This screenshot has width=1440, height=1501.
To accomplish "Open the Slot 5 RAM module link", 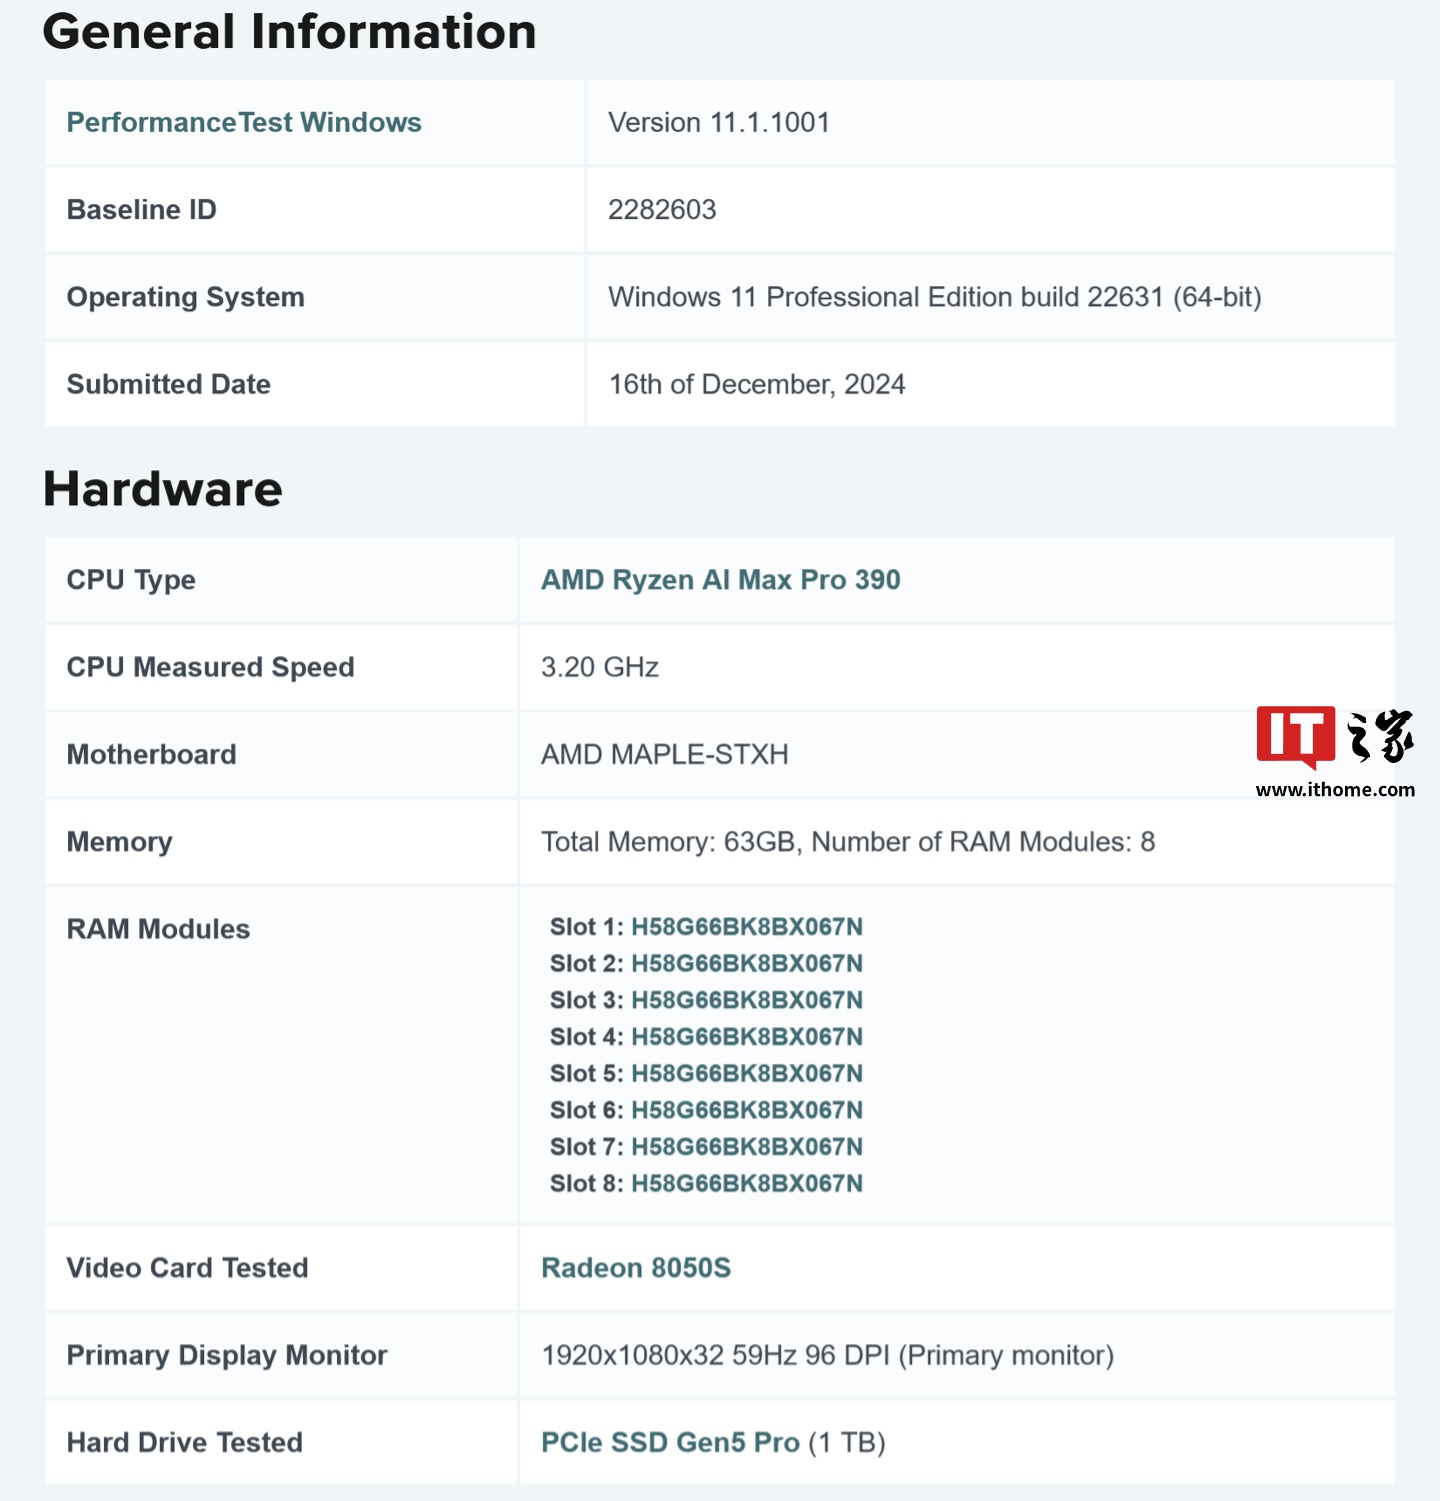I will (746, 1073).
